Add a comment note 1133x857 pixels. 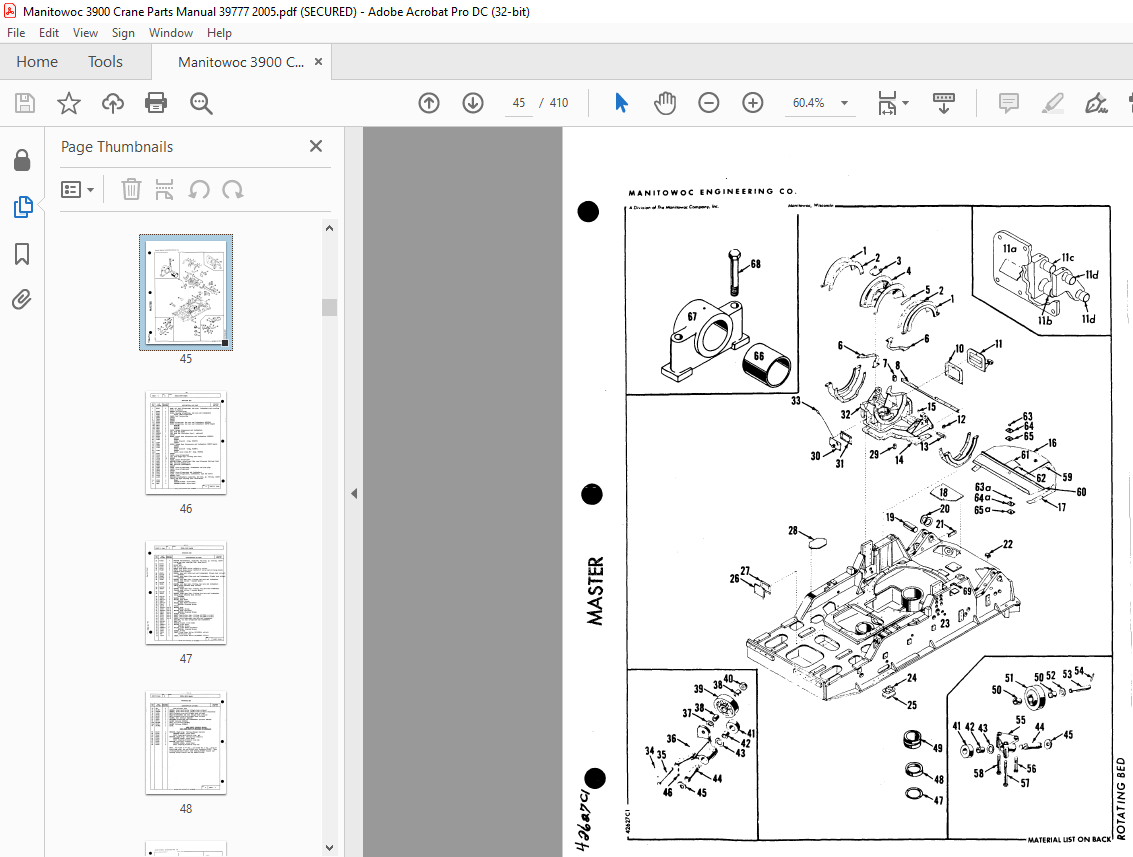point(1009,103)
